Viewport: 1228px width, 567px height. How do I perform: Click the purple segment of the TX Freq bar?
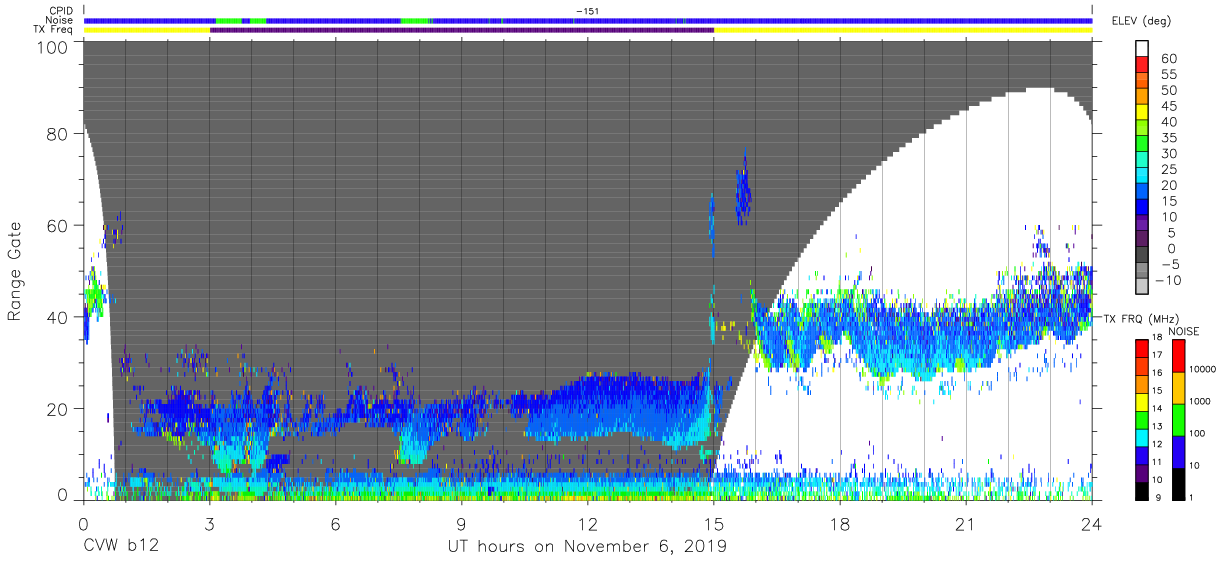462,30
